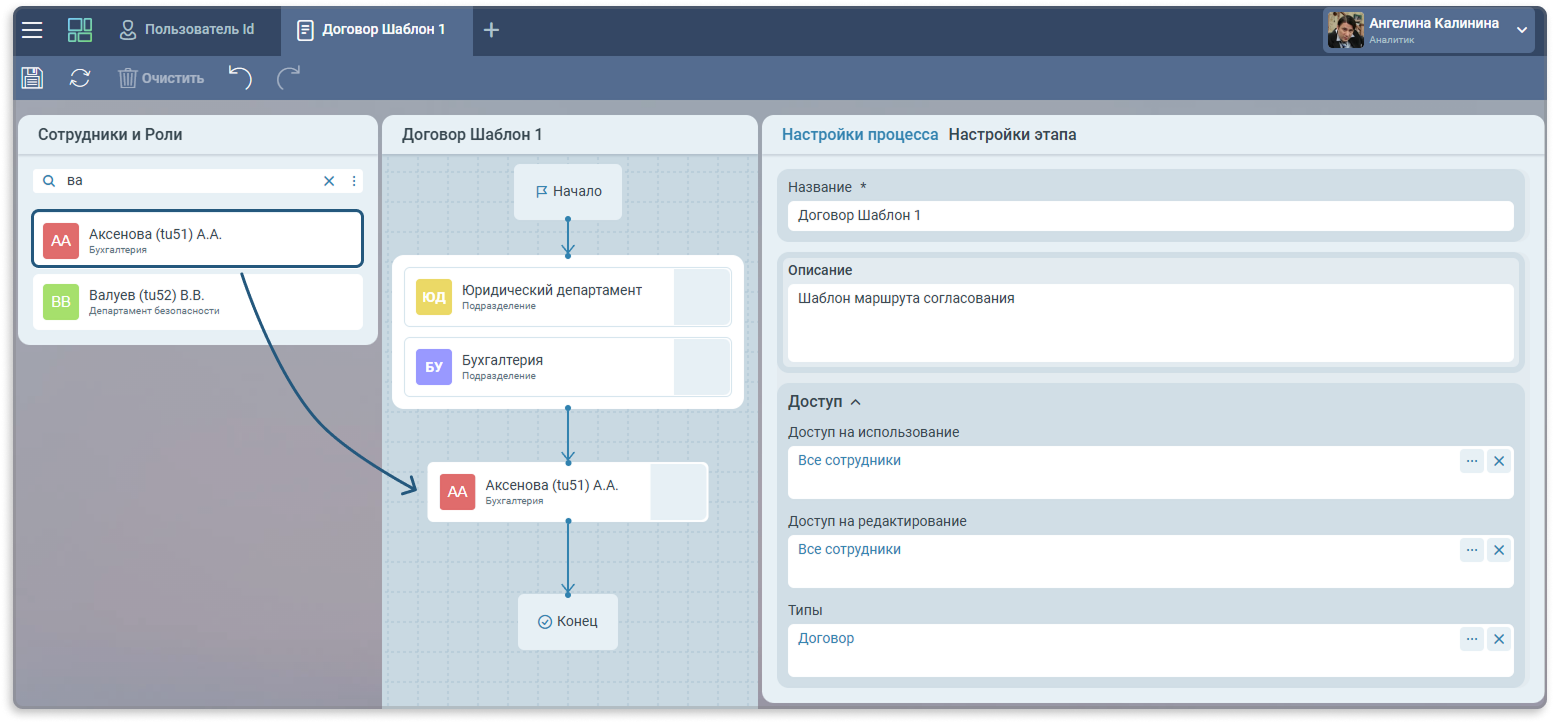Redo the last action
Image resolution: width=1554 pixels, height=723 pixels.
(x=288, y=78)
